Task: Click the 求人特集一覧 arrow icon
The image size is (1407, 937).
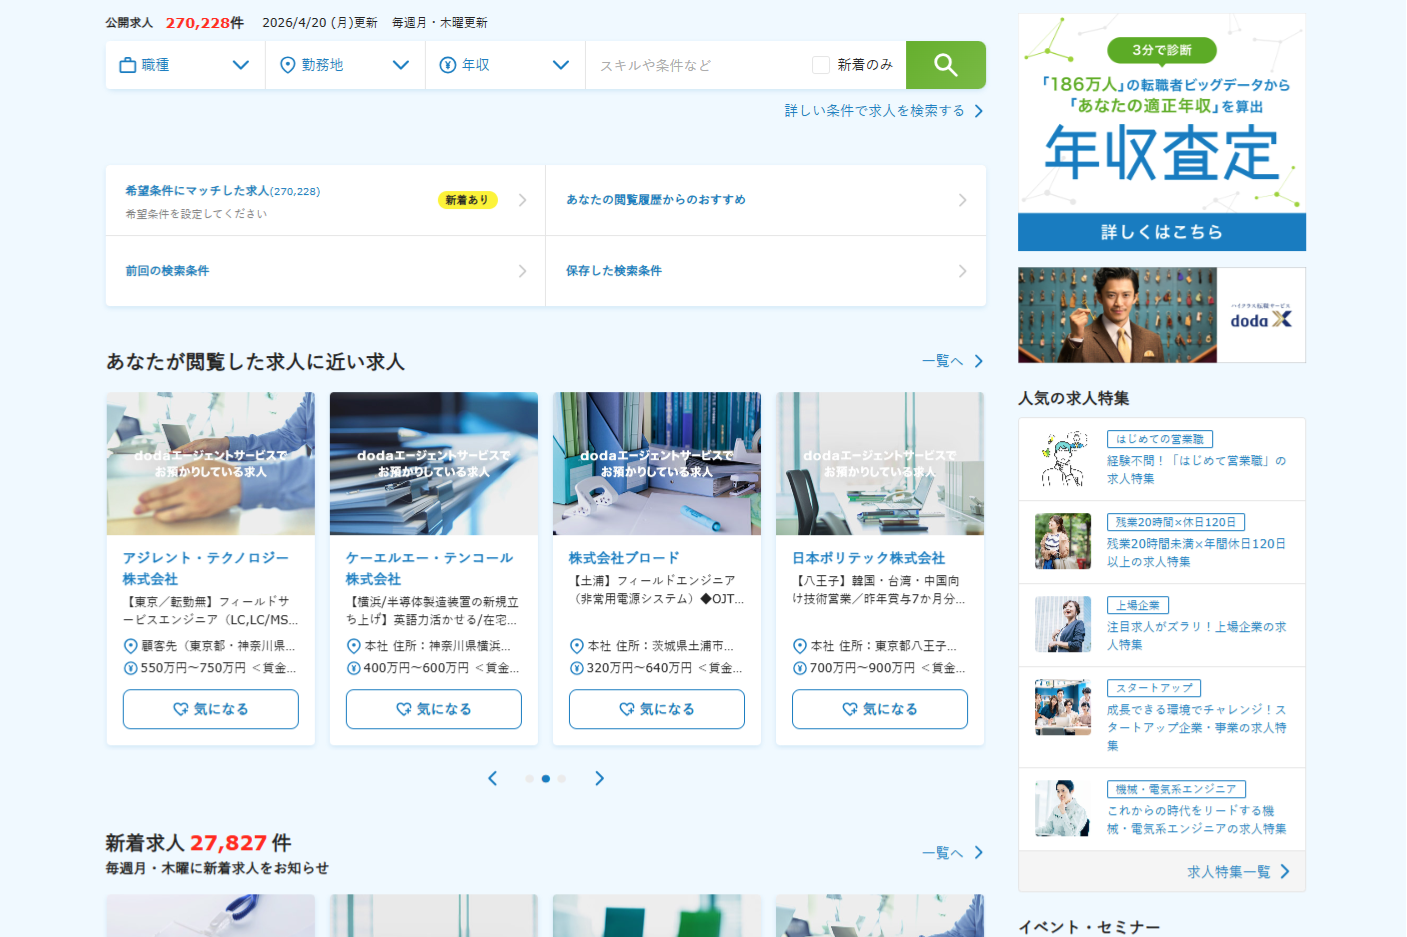Action: pos(1285,872)
